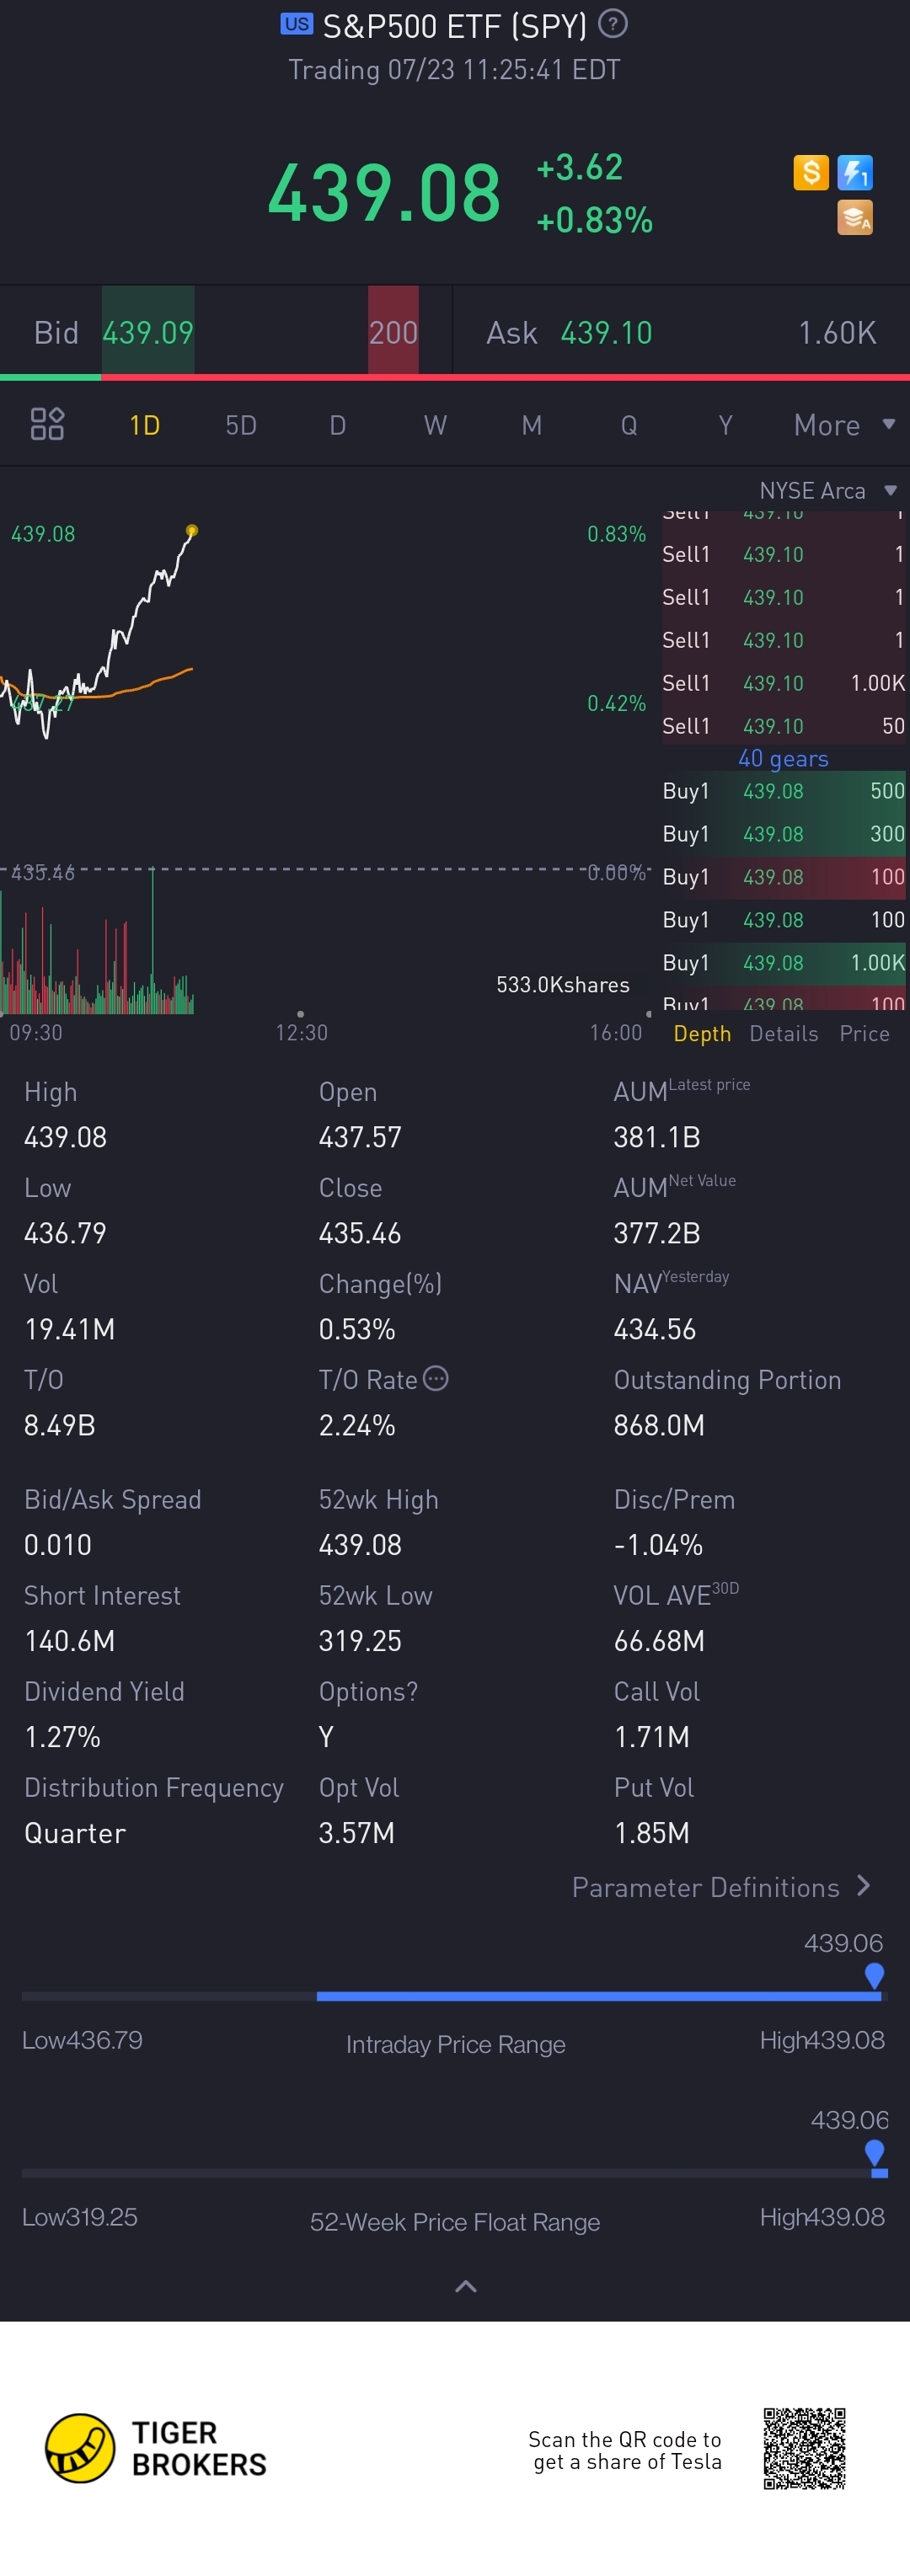
Task: Tap the Disc/Prem value -1.04%
Action: (658, 1545)
